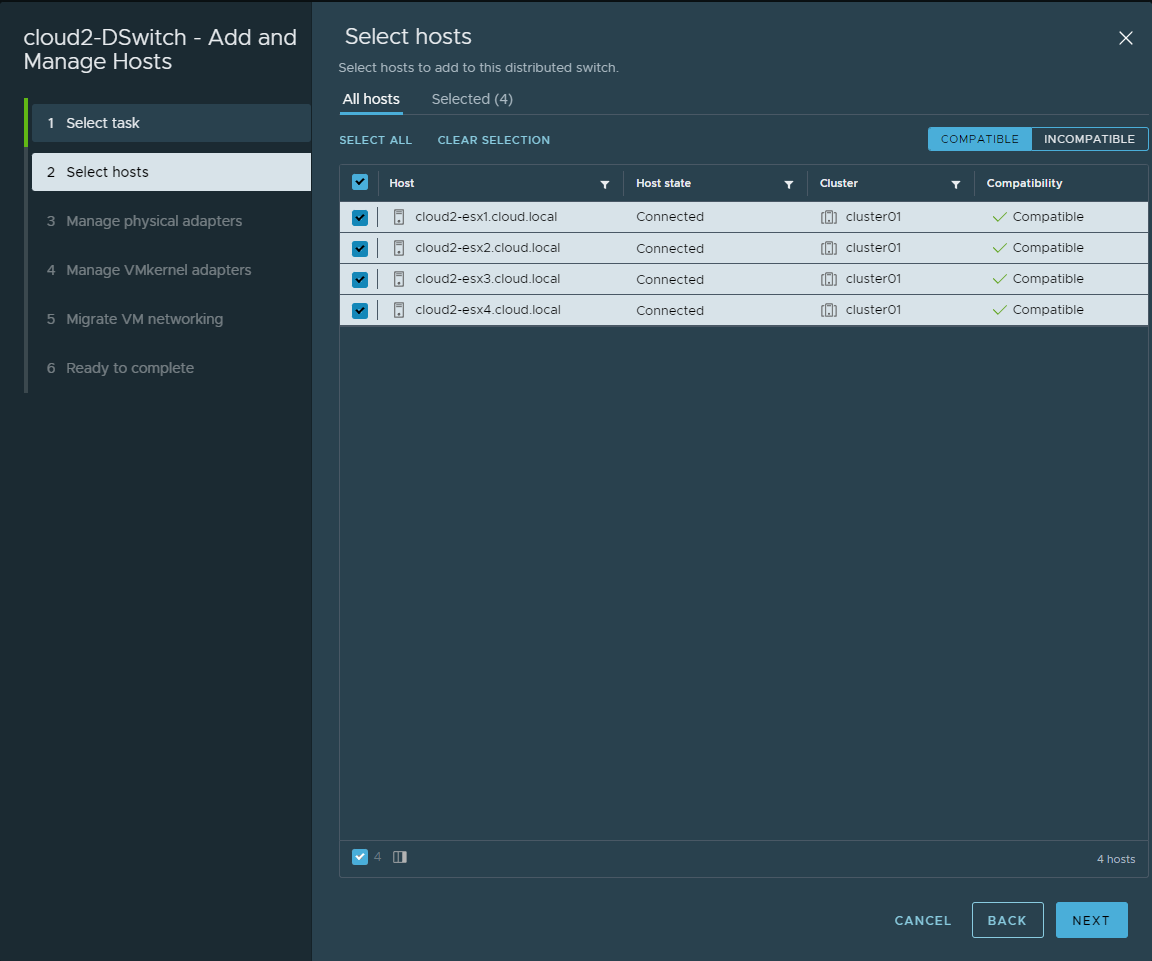Image resolution: width=1152 pixels, height=961 pixels.
Task: Sort by the Host state column header
Action: pos(663,183)
